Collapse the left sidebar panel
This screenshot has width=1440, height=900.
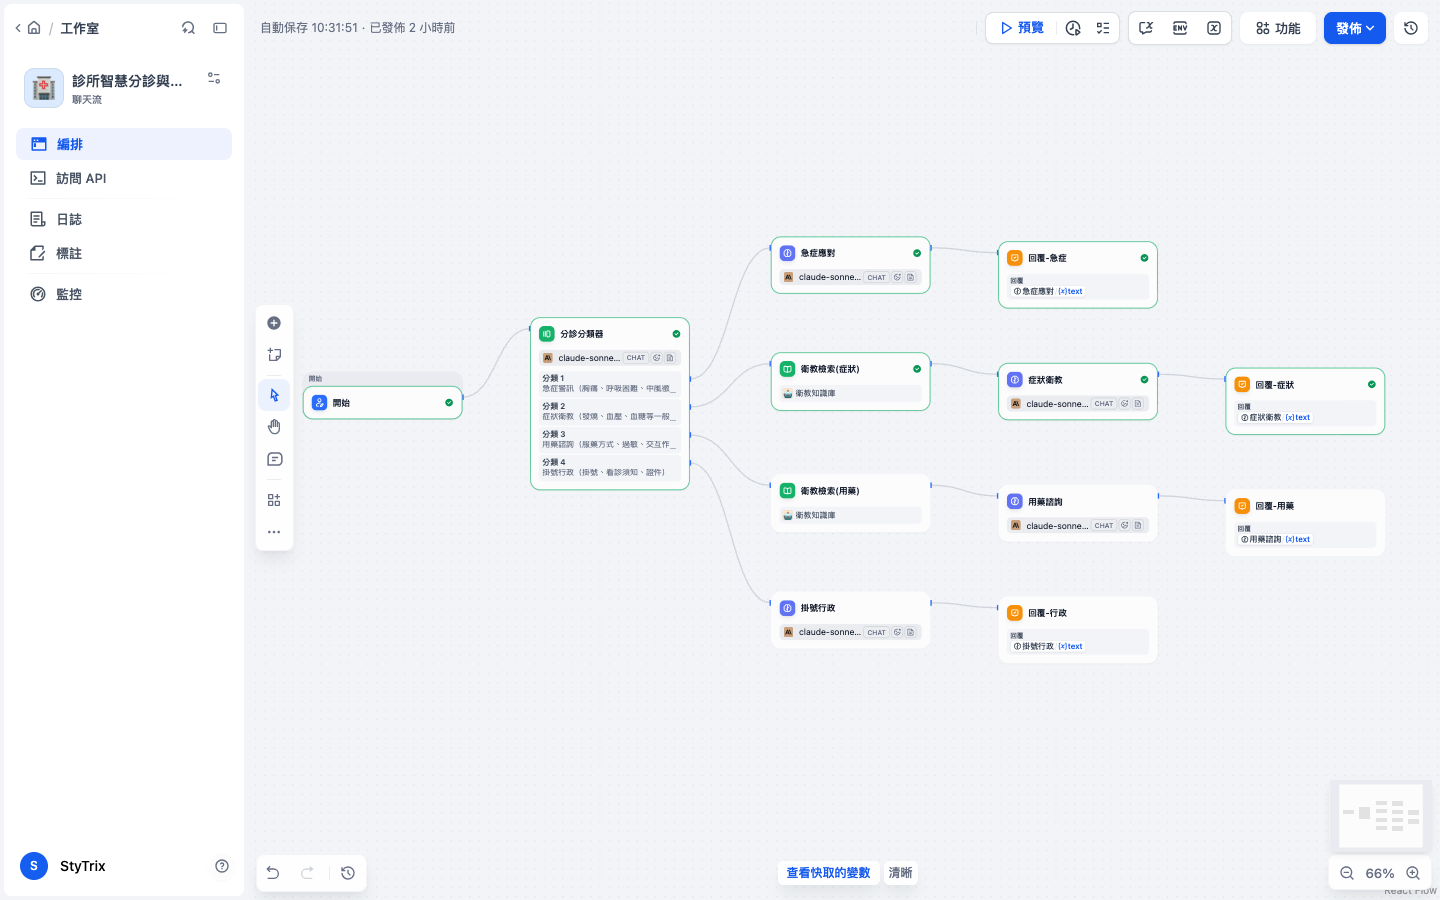pyautogui.click(x=220, y=28)
